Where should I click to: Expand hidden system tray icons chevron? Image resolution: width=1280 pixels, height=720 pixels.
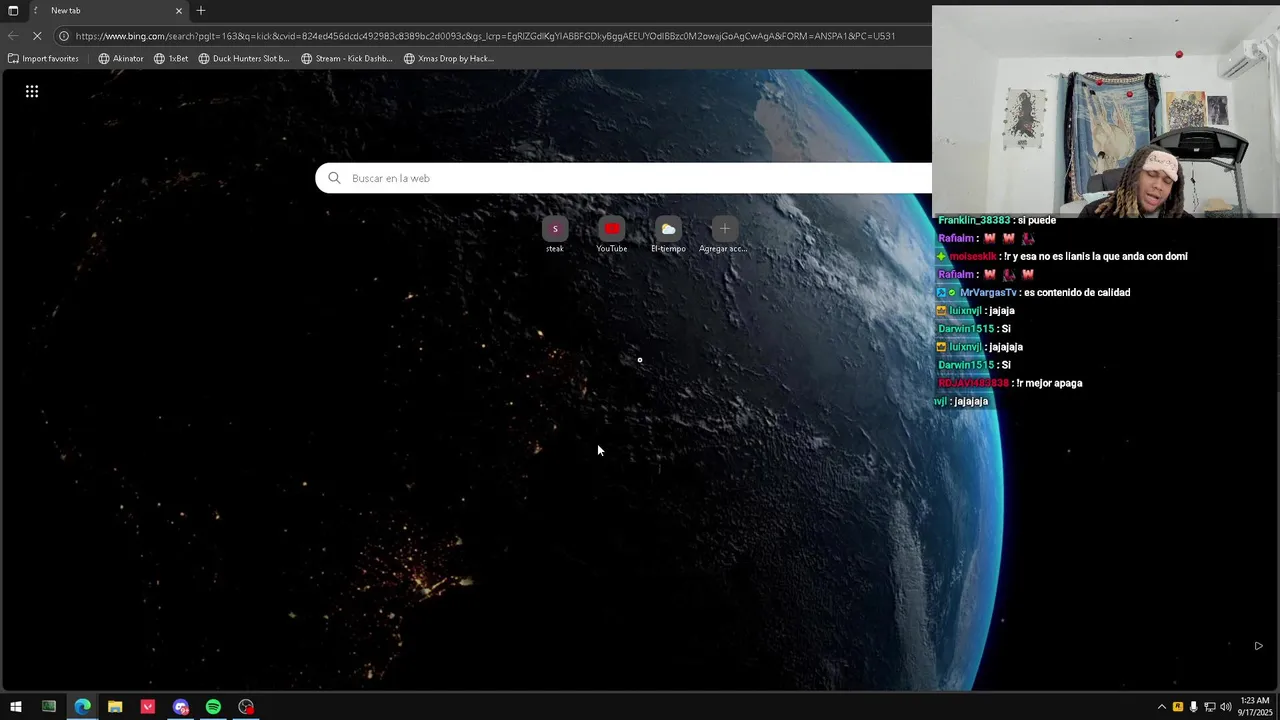(1161, 707)
